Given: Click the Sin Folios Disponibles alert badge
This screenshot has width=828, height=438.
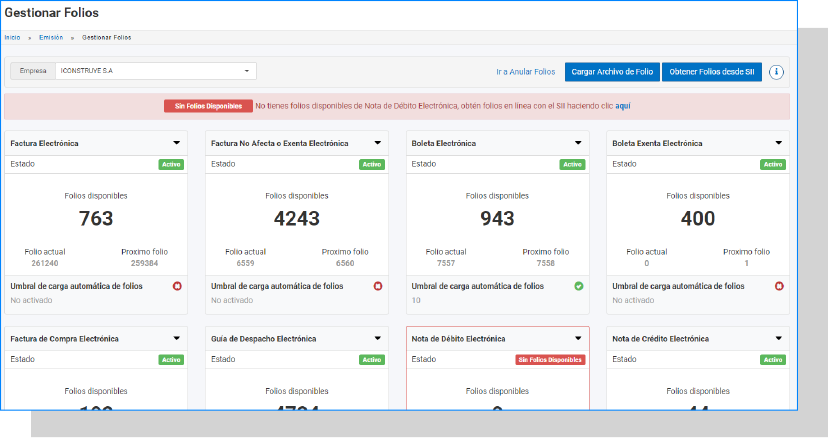Looking at the screenshot, I should click(x=208, y=106).
